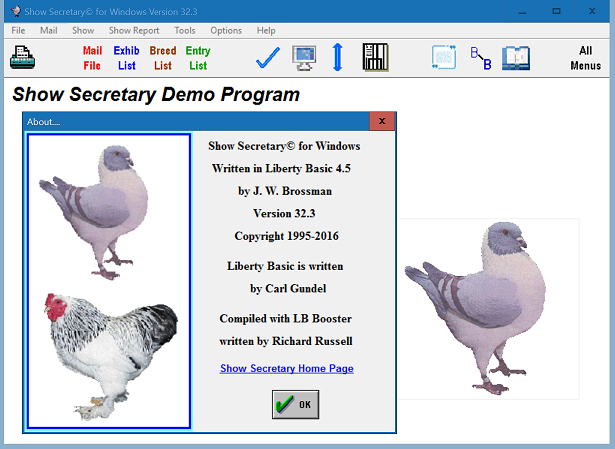Screen dimensions: 615x449
Task: Open the Show menu
Action: click(83, 31)
